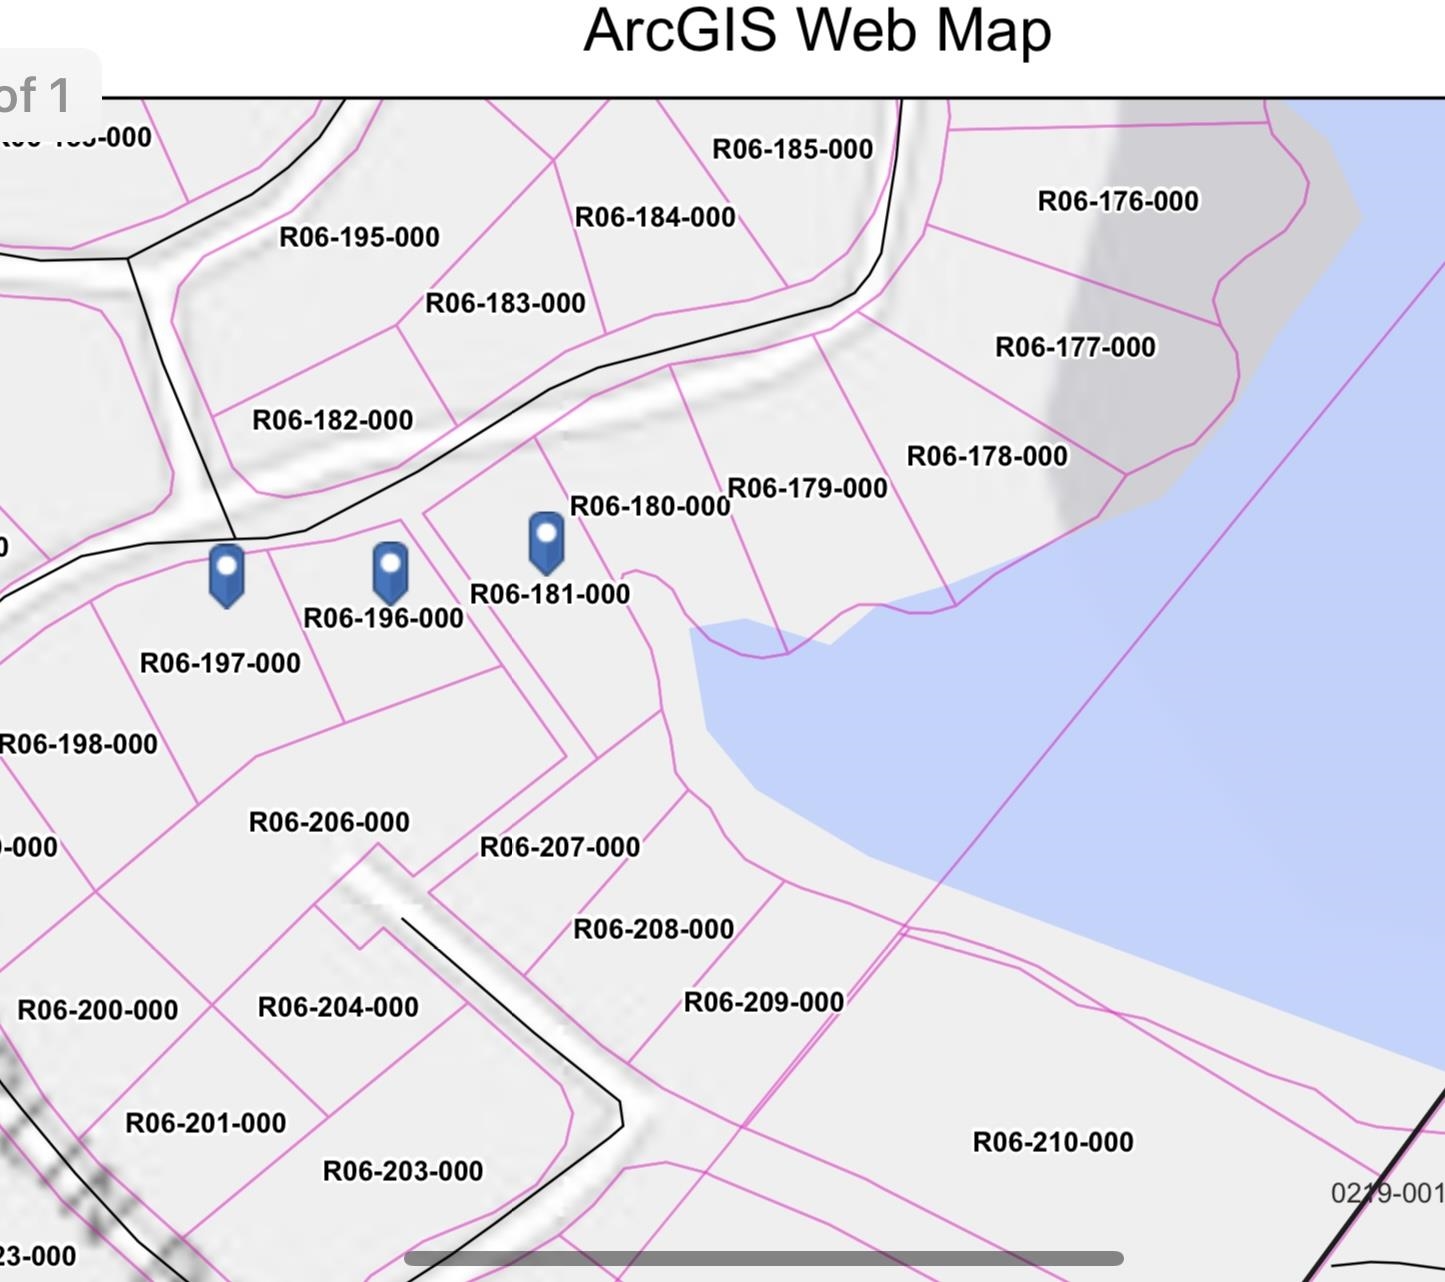Select parcel label R06-197-000
This screenshot has width=1445, height=1282.
click(220, 663)
